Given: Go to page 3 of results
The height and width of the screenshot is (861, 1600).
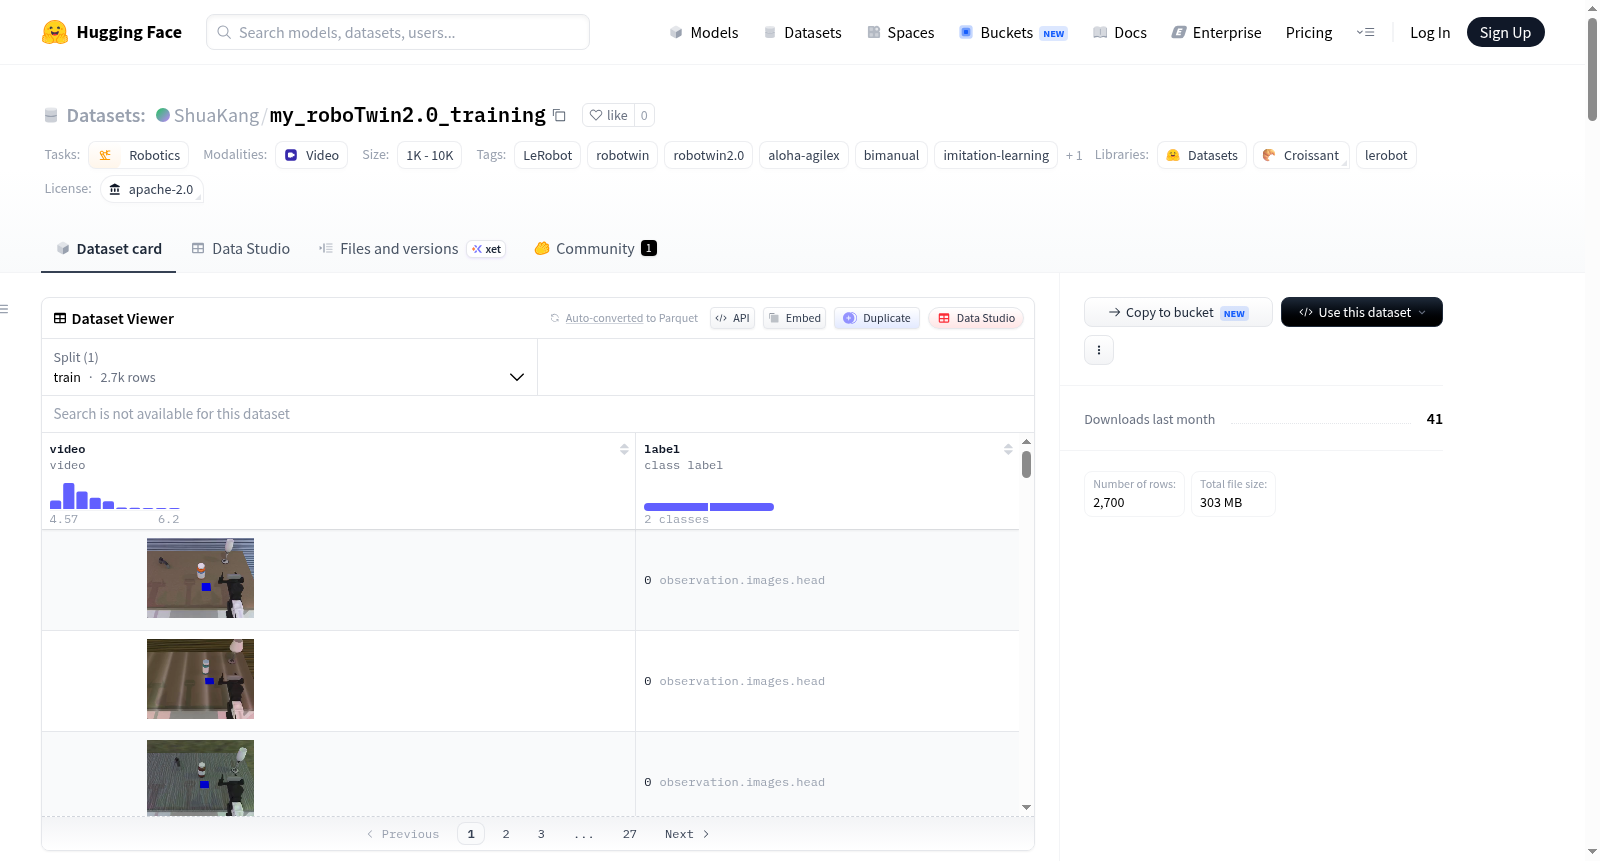Looking at the screenshot, I should point(541,834).
